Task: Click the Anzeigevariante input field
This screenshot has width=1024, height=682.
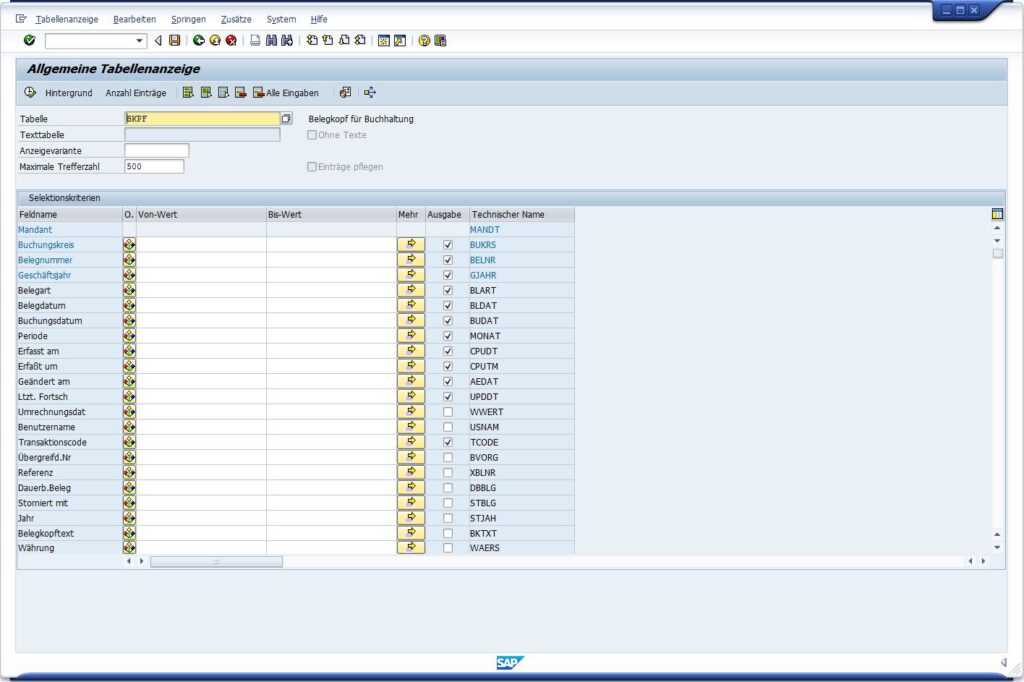Action: (157, 150)
